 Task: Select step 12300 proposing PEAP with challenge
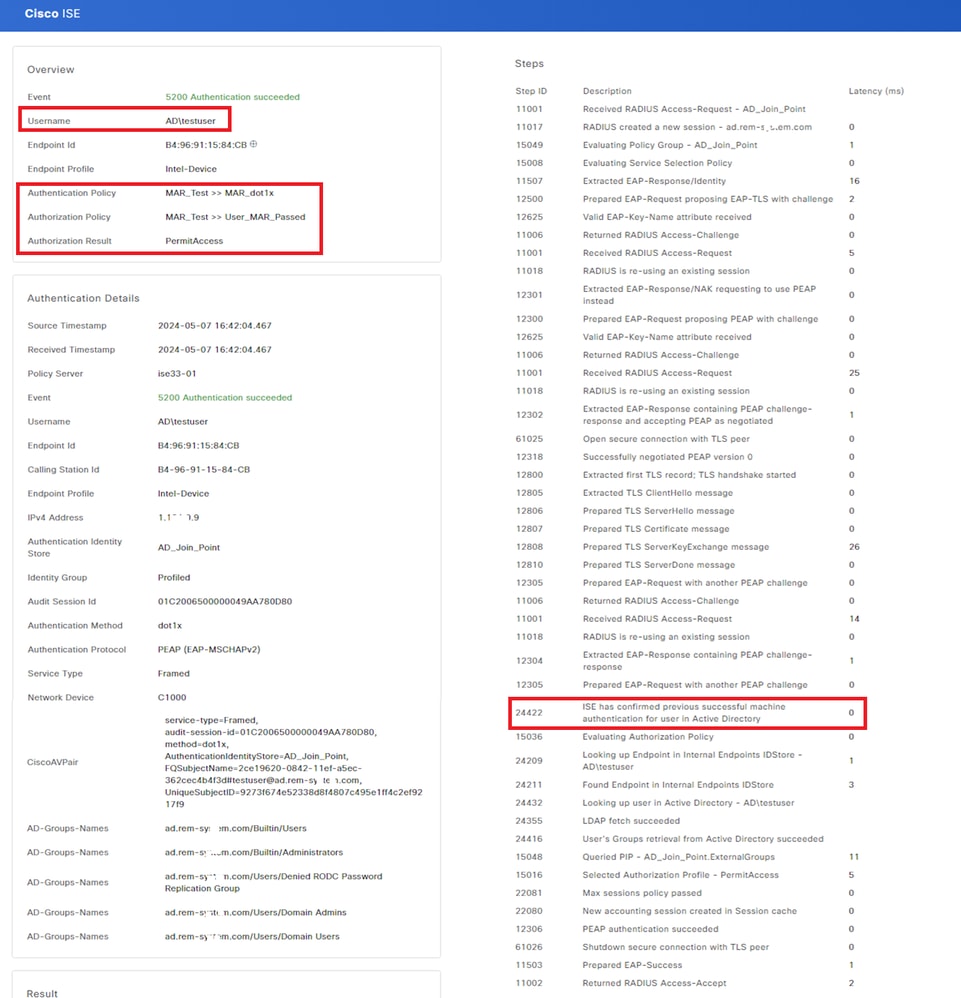click(687, 319)
